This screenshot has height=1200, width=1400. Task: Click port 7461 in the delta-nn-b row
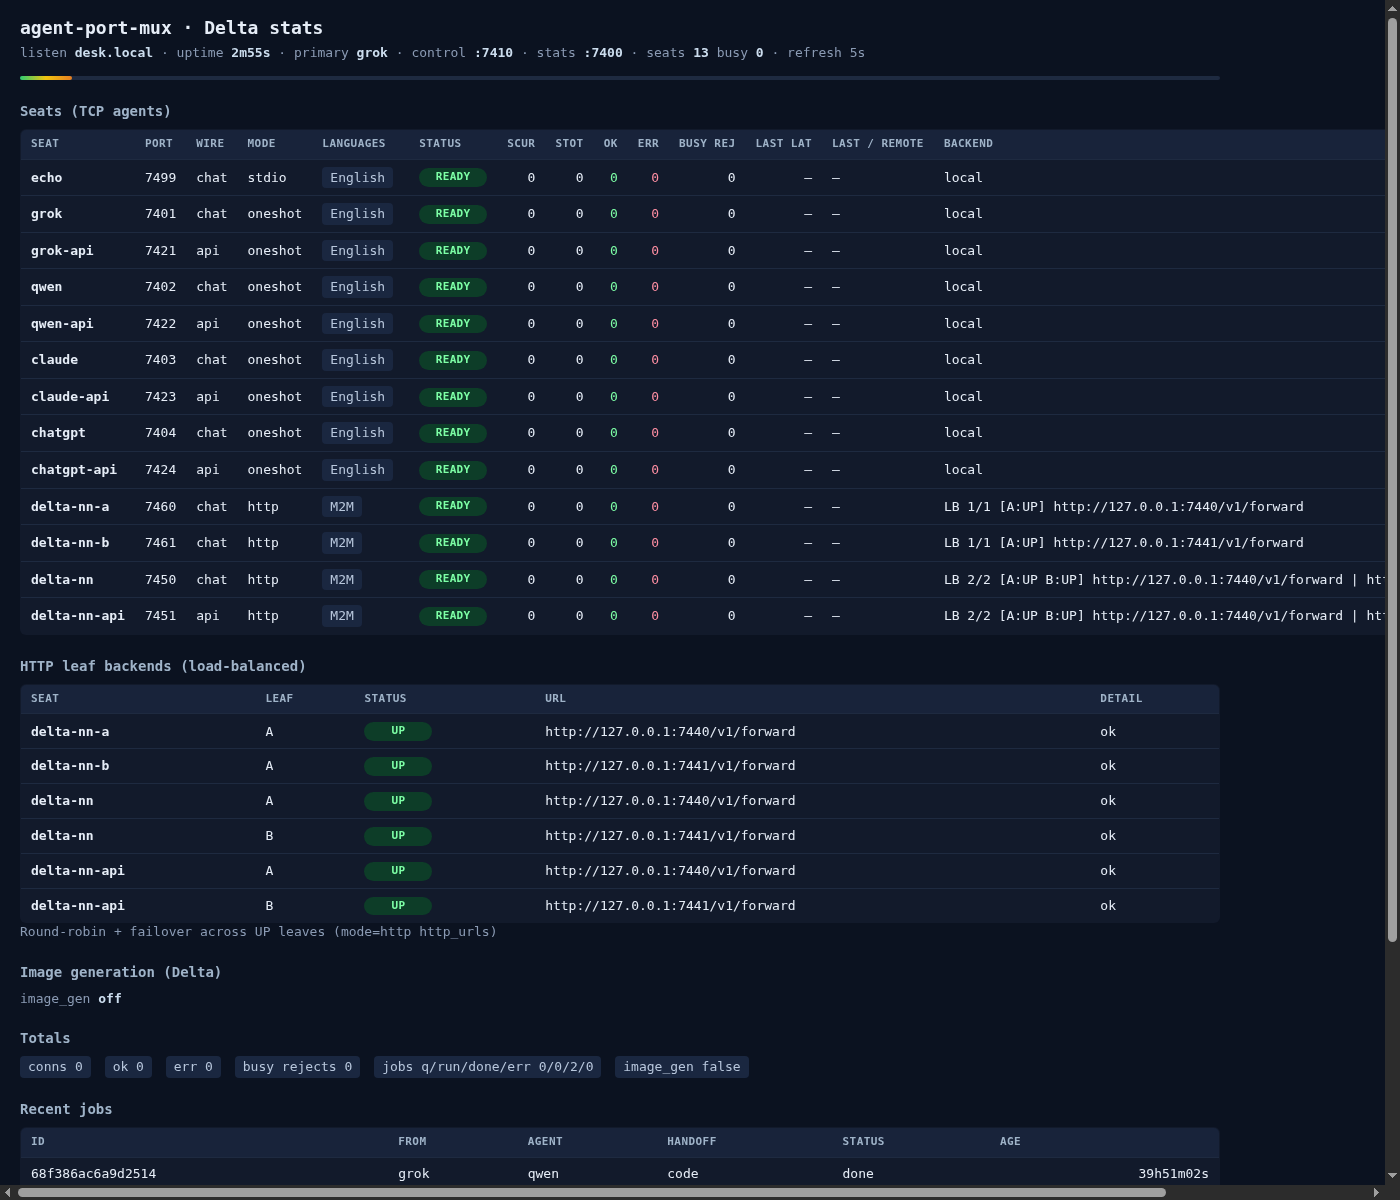(160, 542)
